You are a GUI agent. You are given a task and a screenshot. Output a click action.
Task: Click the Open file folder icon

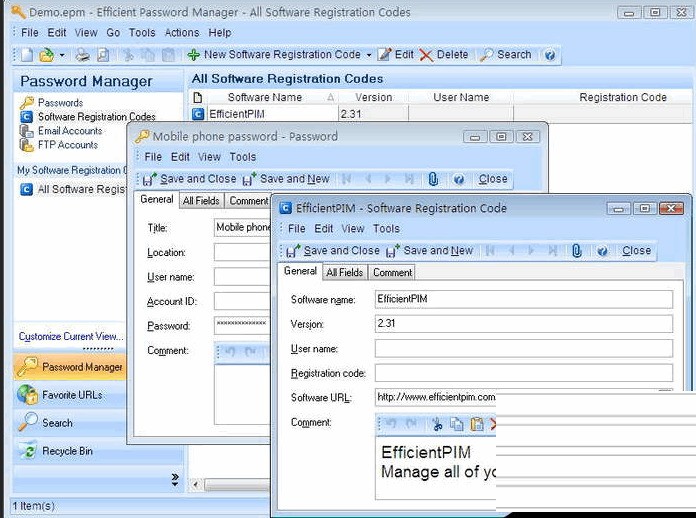click(46, 55)
